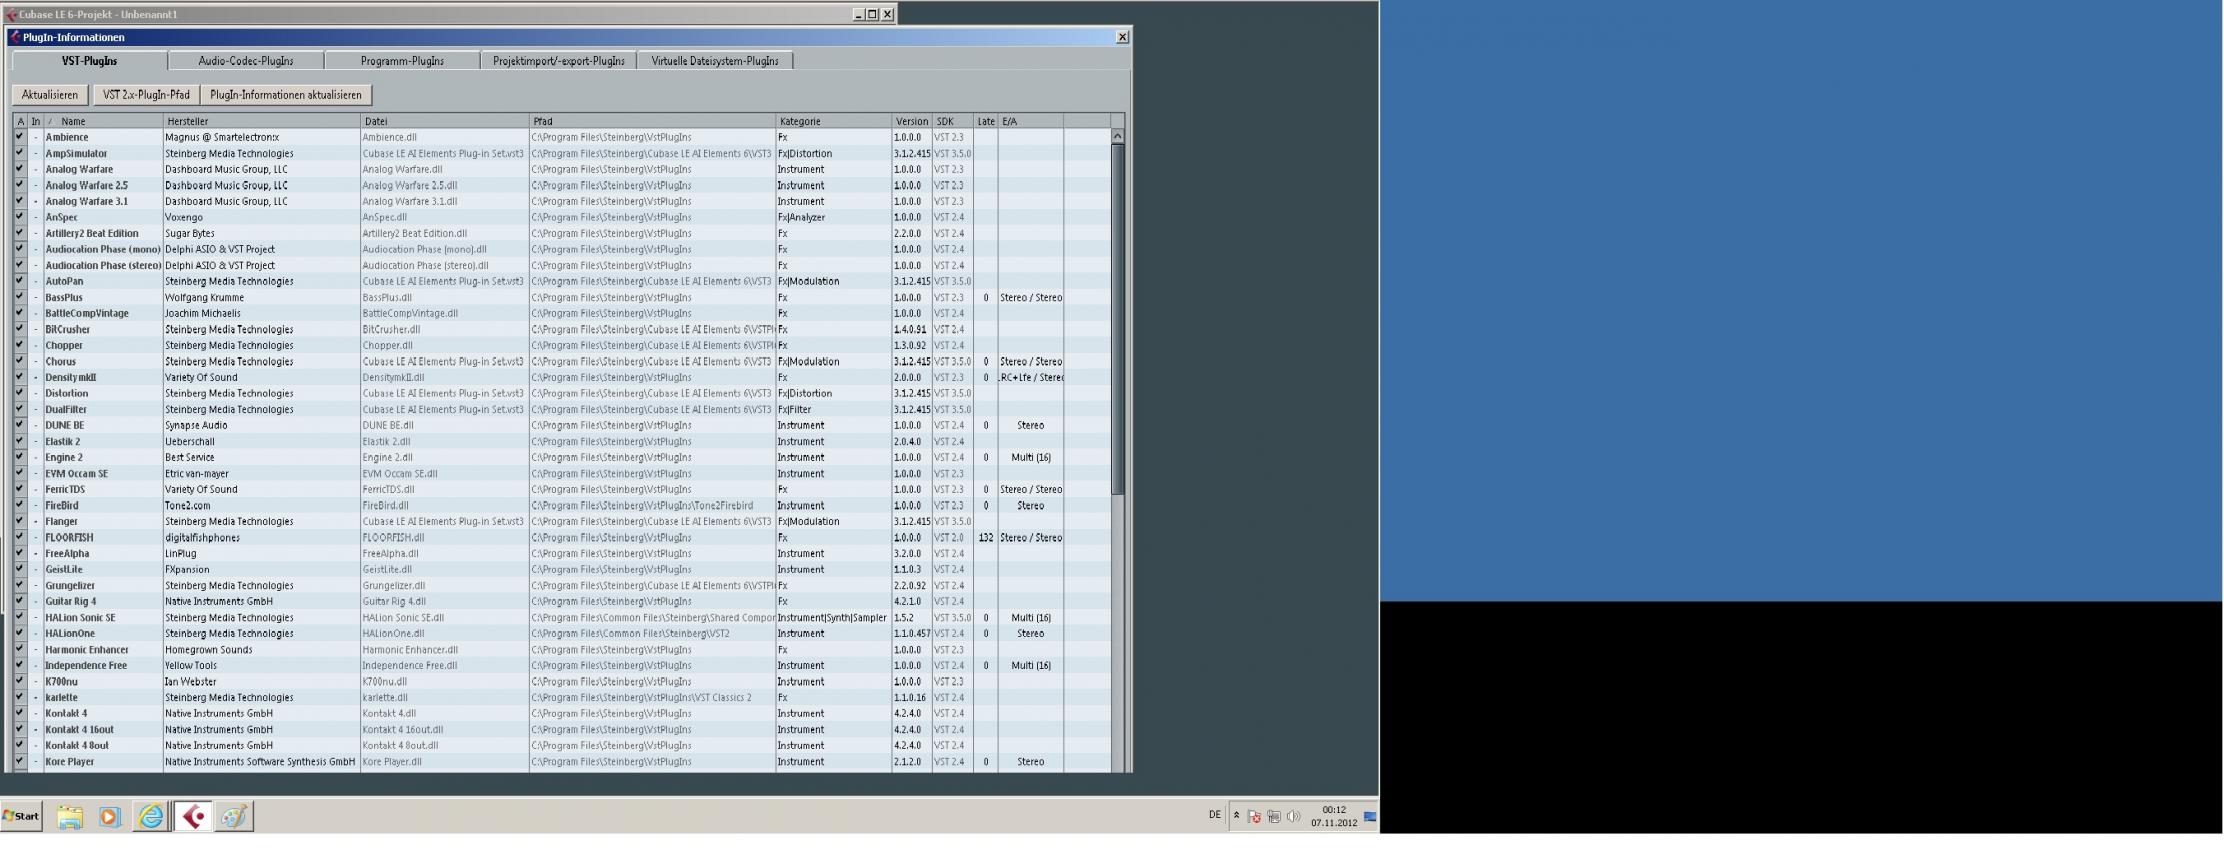Click the FXpansion manufacturer cell
Image resolution: width=2224 pixels, height=864 pixels.
tap(188, 569)
